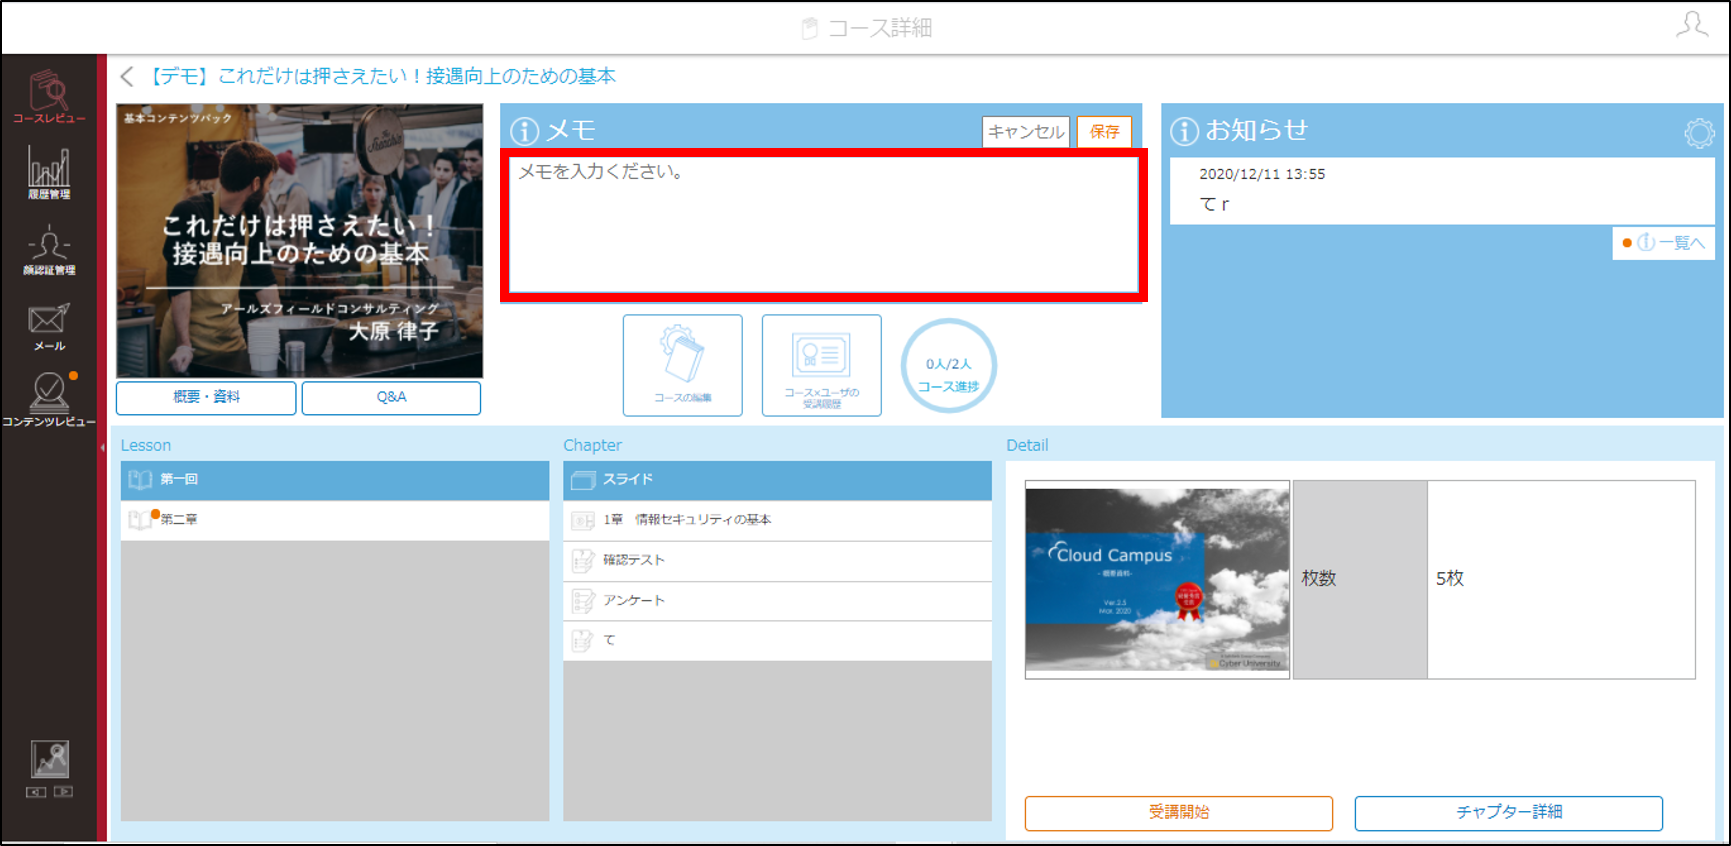The image size is (1731, 846).
Task: Select chapter 1章 情報セキュリティの基本
Action: [777, 520]
